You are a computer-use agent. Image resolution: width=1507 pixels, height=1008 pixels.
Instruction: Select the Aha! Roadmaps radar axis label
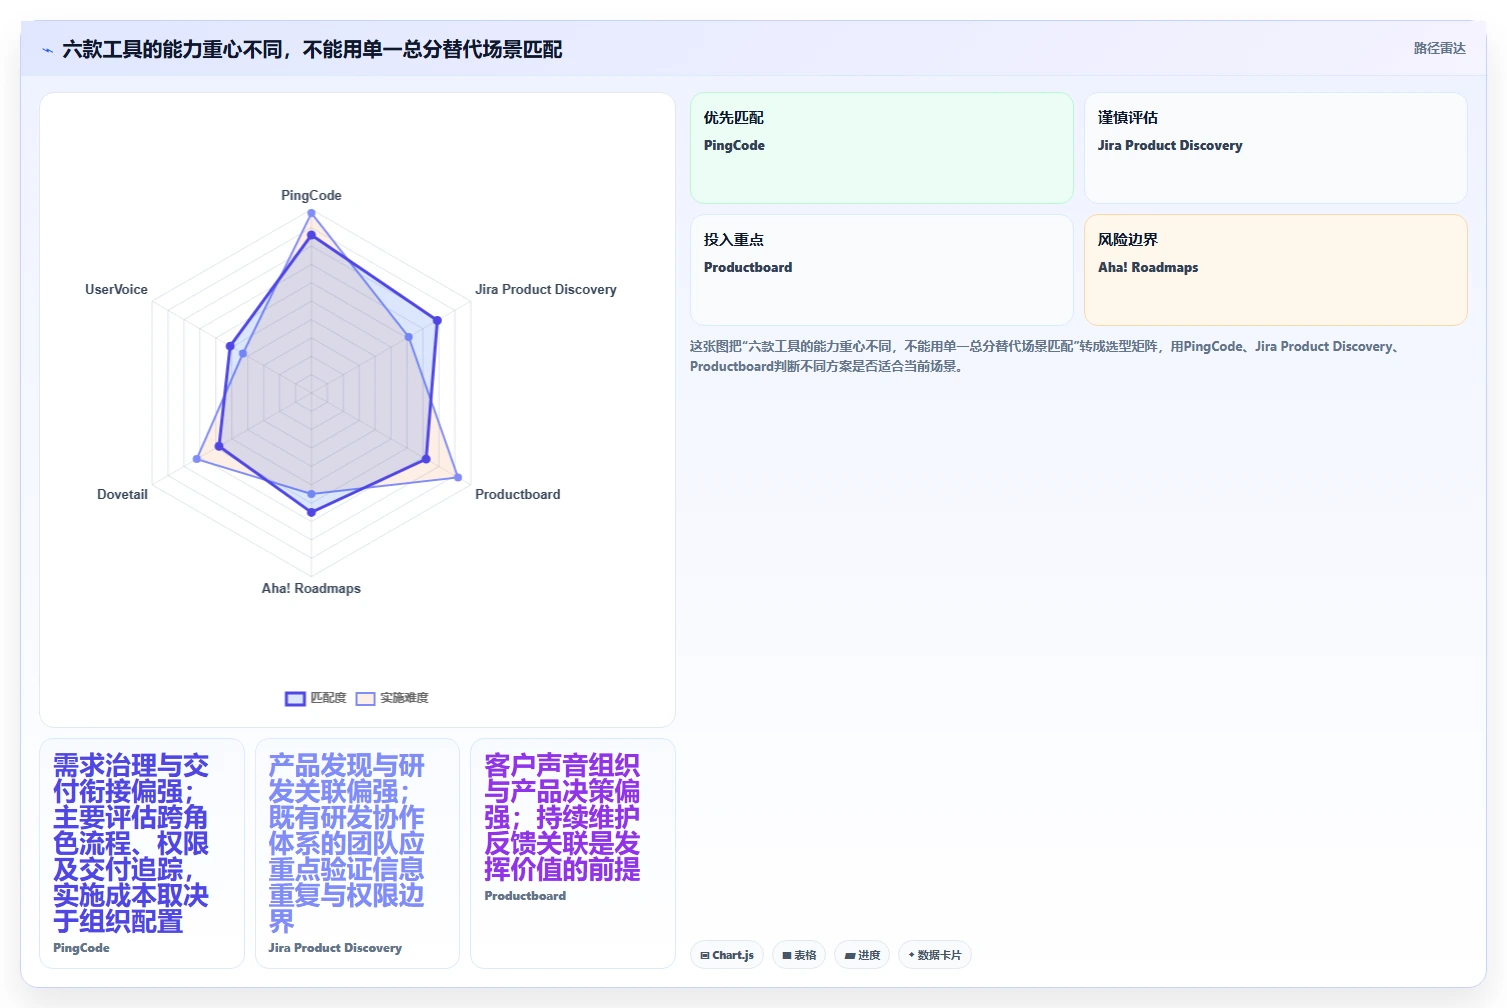tap(311, 588)
